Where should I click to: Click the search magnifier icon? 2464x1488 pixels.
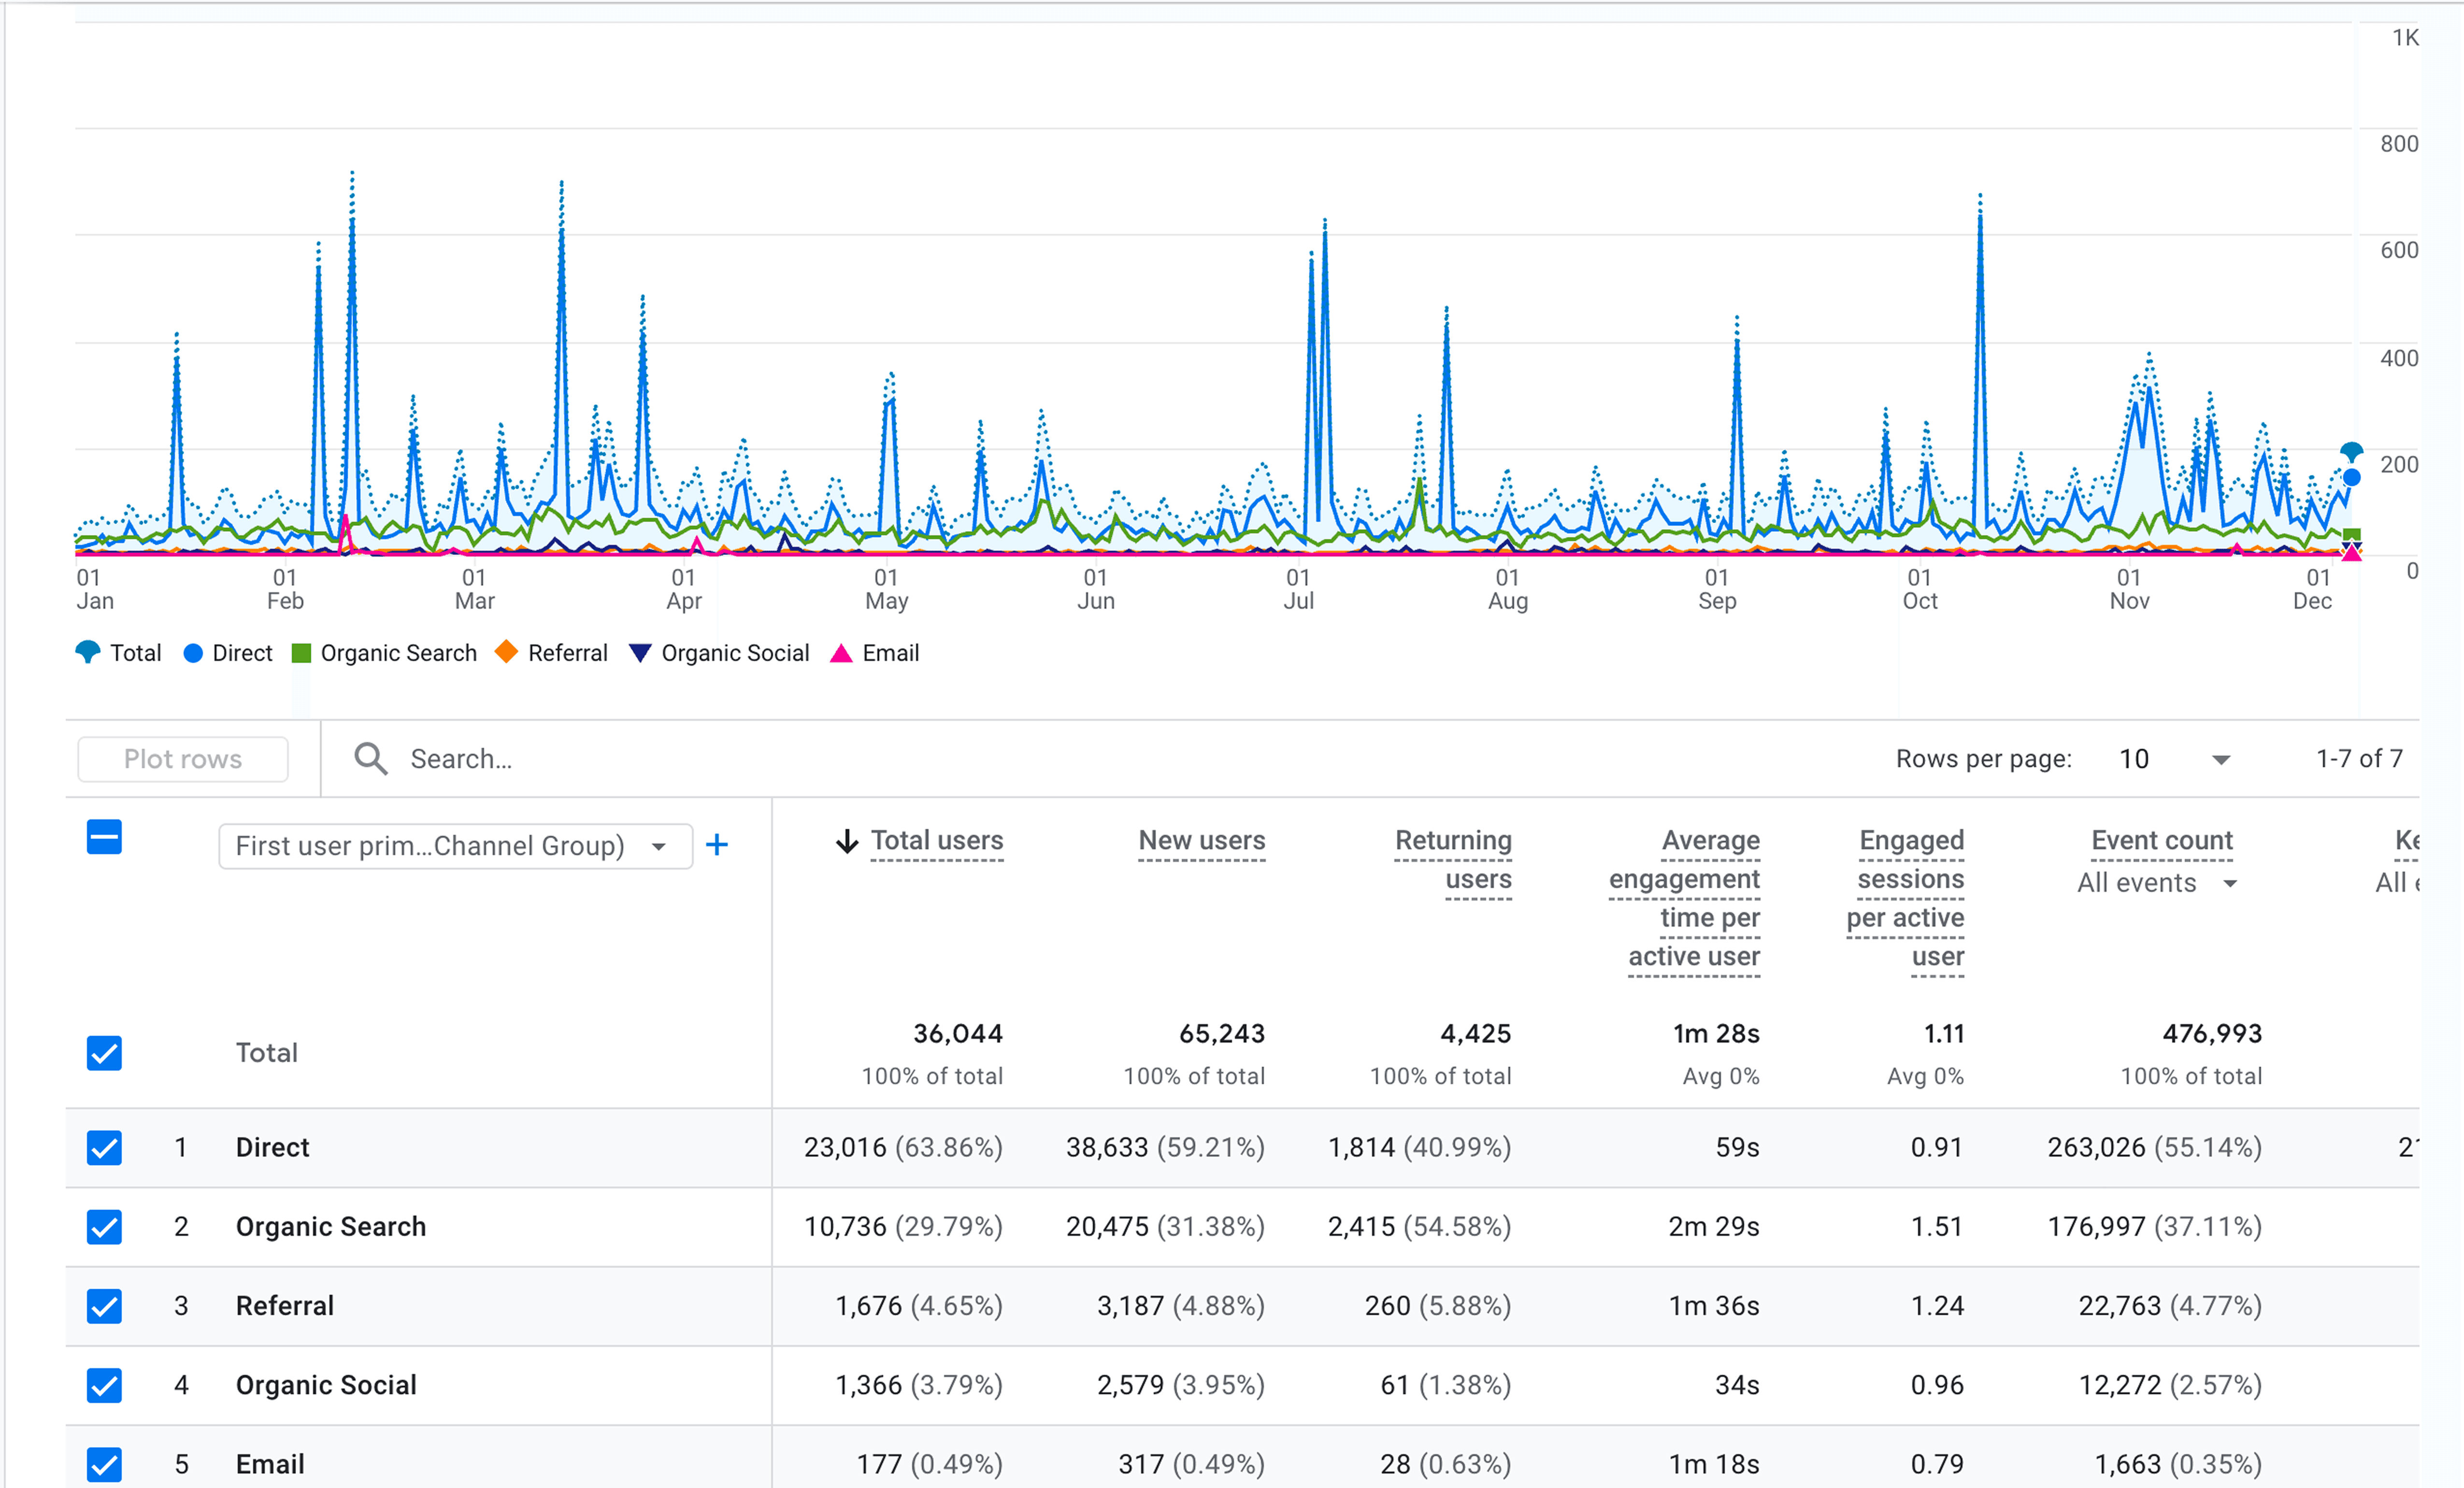370,759
